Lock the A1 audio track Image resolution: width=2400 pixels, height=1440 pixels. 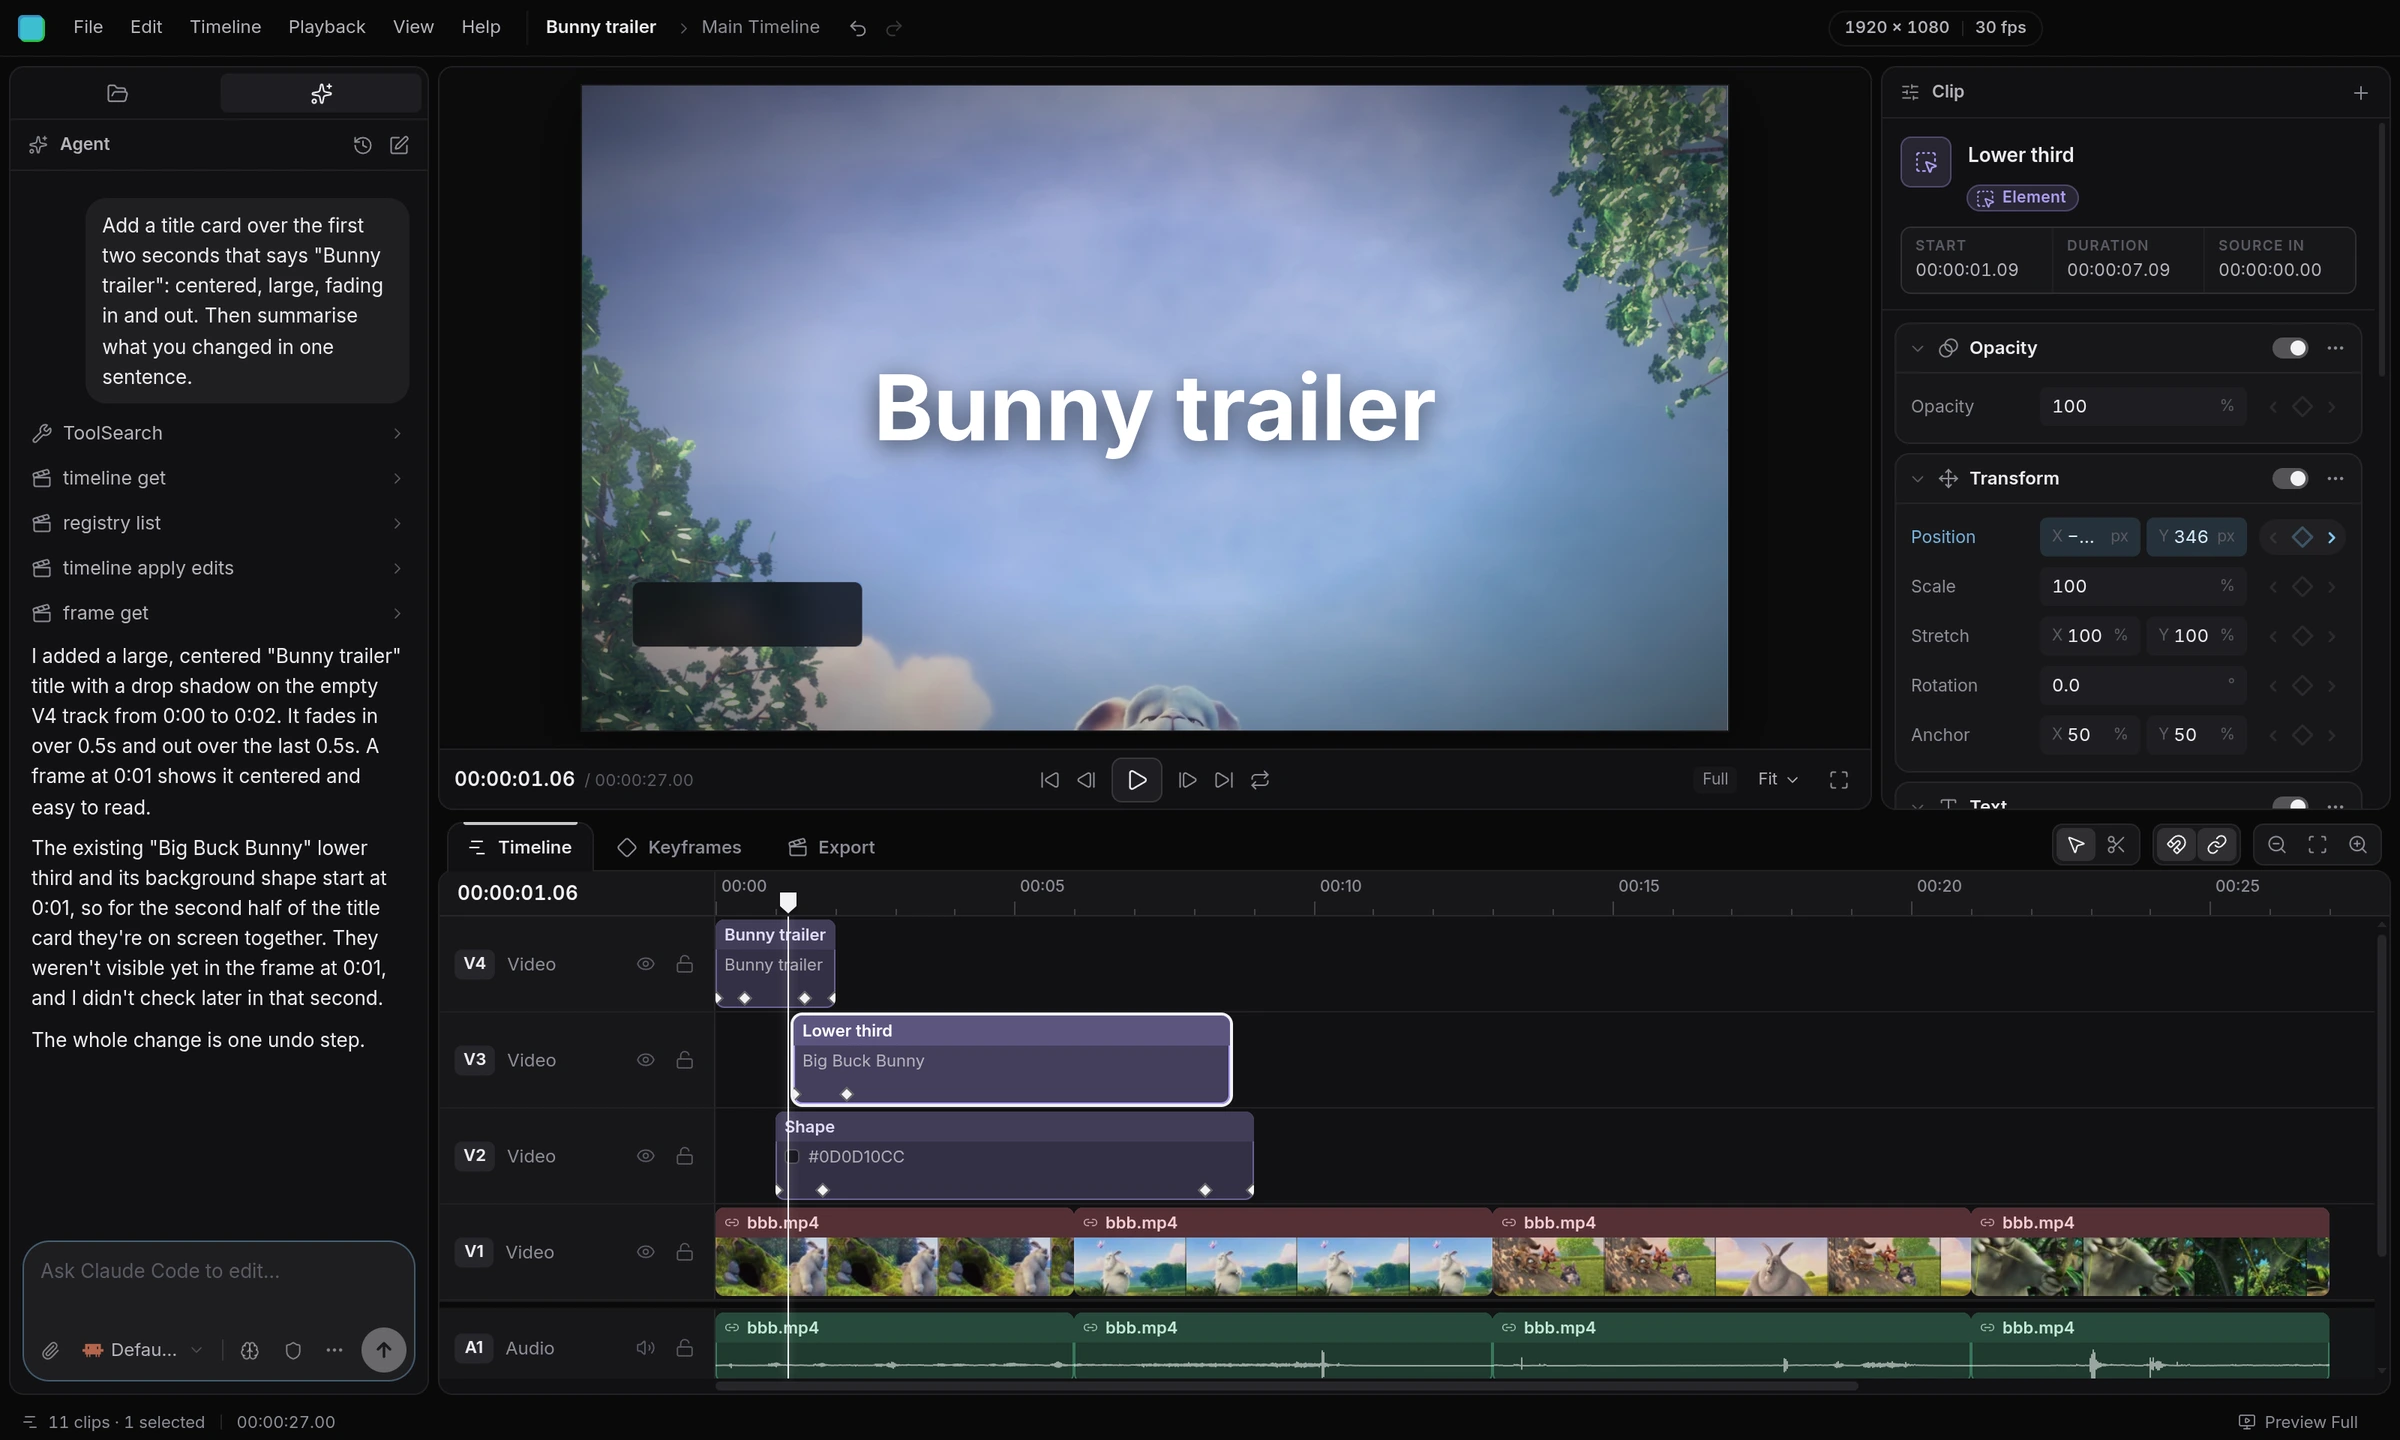point(685,1348)
